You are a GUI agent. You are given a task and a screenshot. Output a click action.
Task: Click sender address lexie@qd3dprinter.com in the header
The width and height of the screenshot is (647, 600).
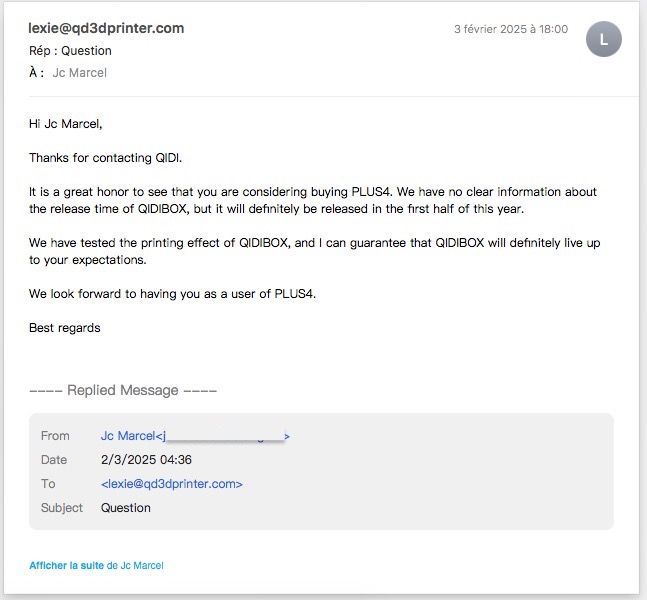(106, 28)
